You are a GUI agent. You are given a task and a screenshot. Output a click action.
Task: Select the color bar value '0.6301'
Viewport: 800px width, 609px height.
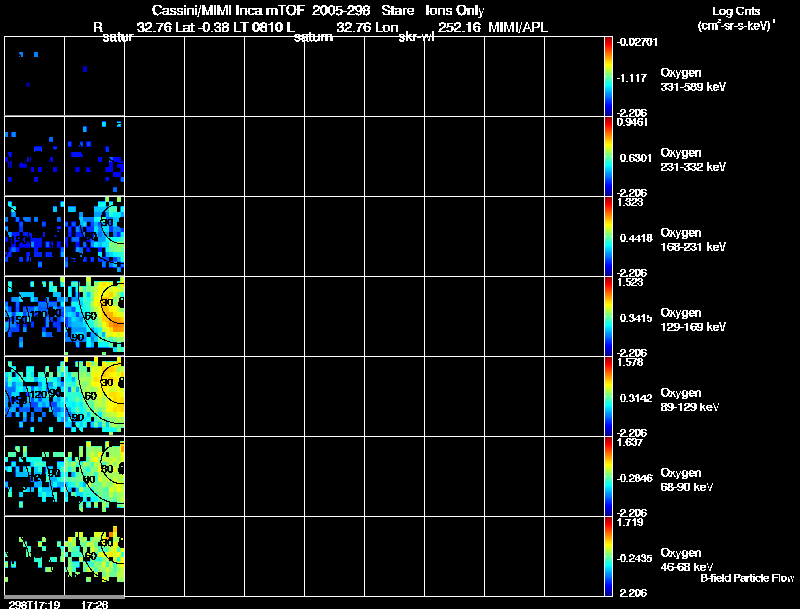point(636,158)
